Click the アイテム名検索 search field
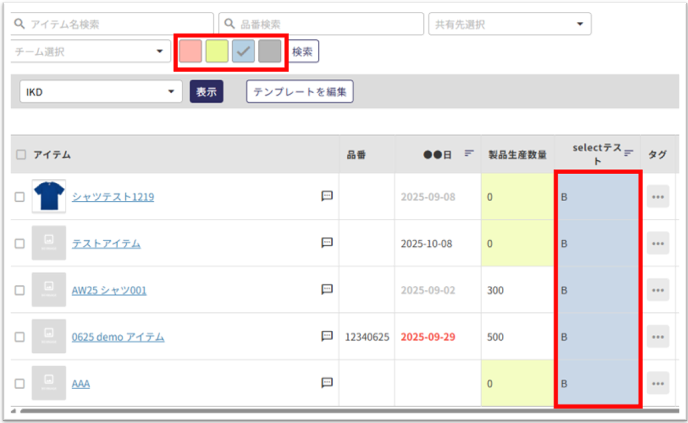The image size is (688, 423). click(x=112, y=23)
